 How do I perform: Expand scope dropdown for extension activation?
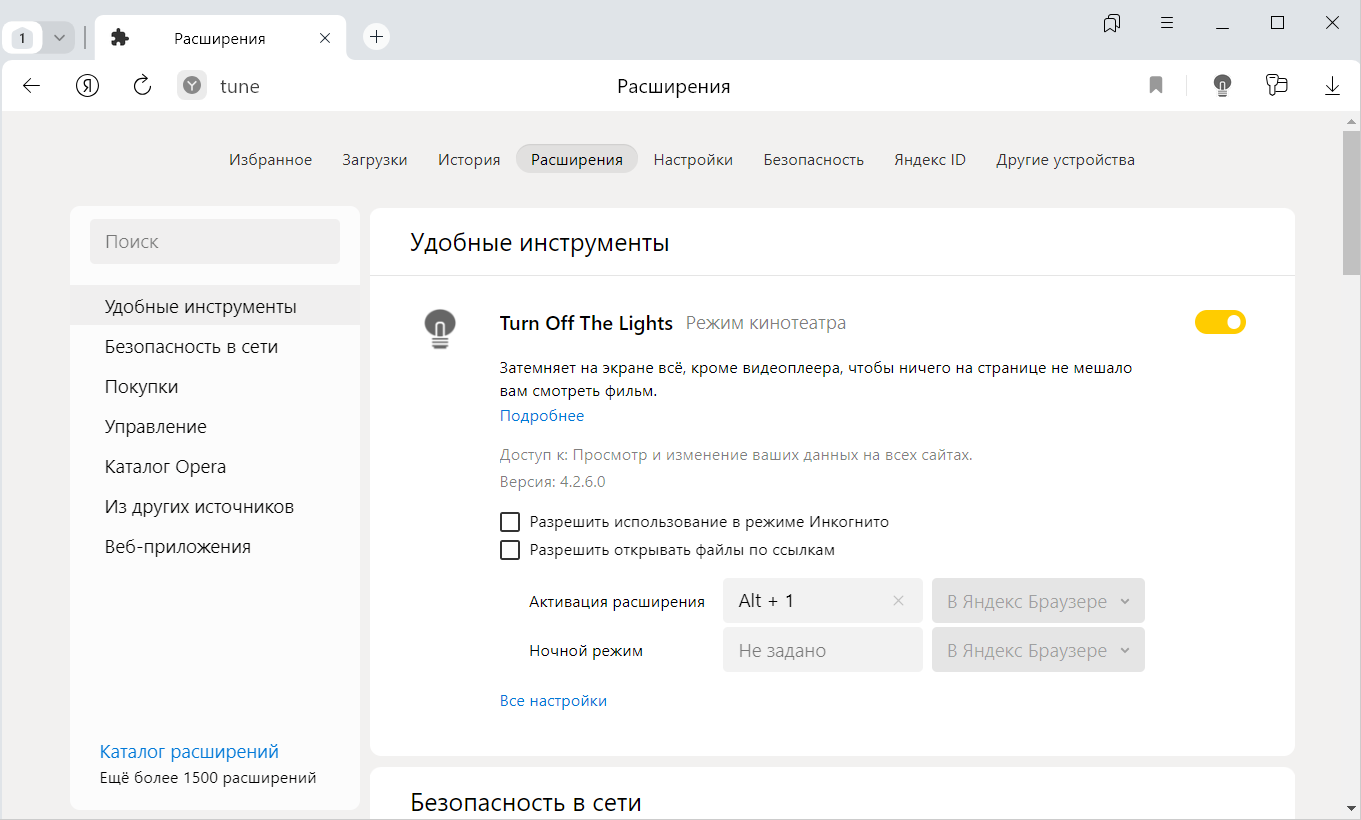[1038, 601]
